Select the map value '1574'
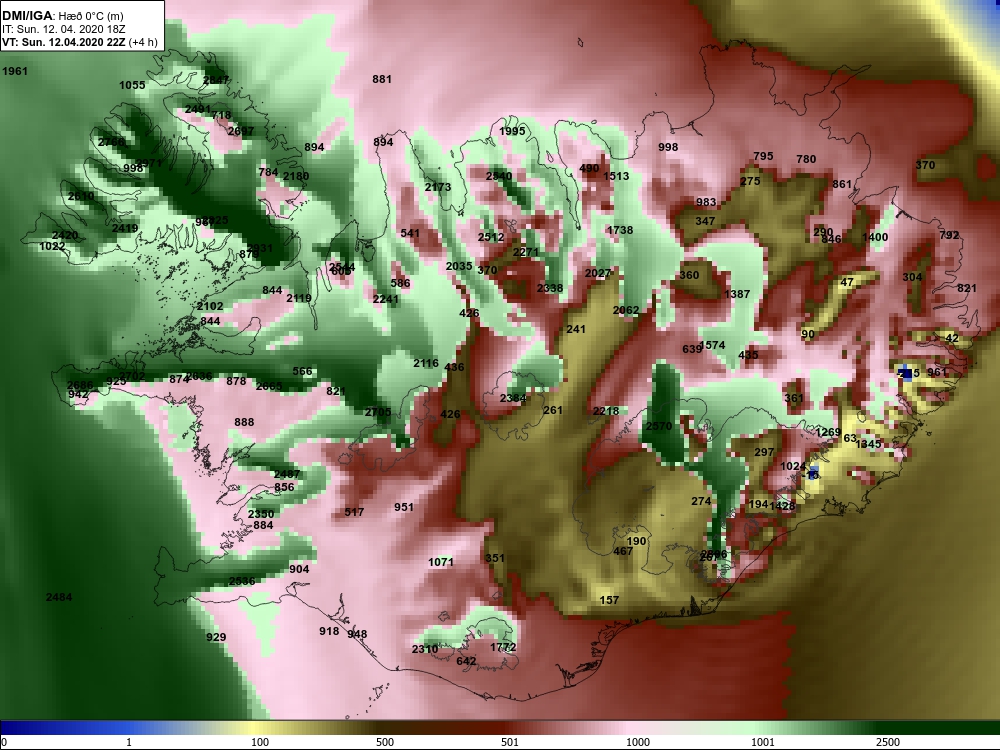 click(x=713, y=345)
